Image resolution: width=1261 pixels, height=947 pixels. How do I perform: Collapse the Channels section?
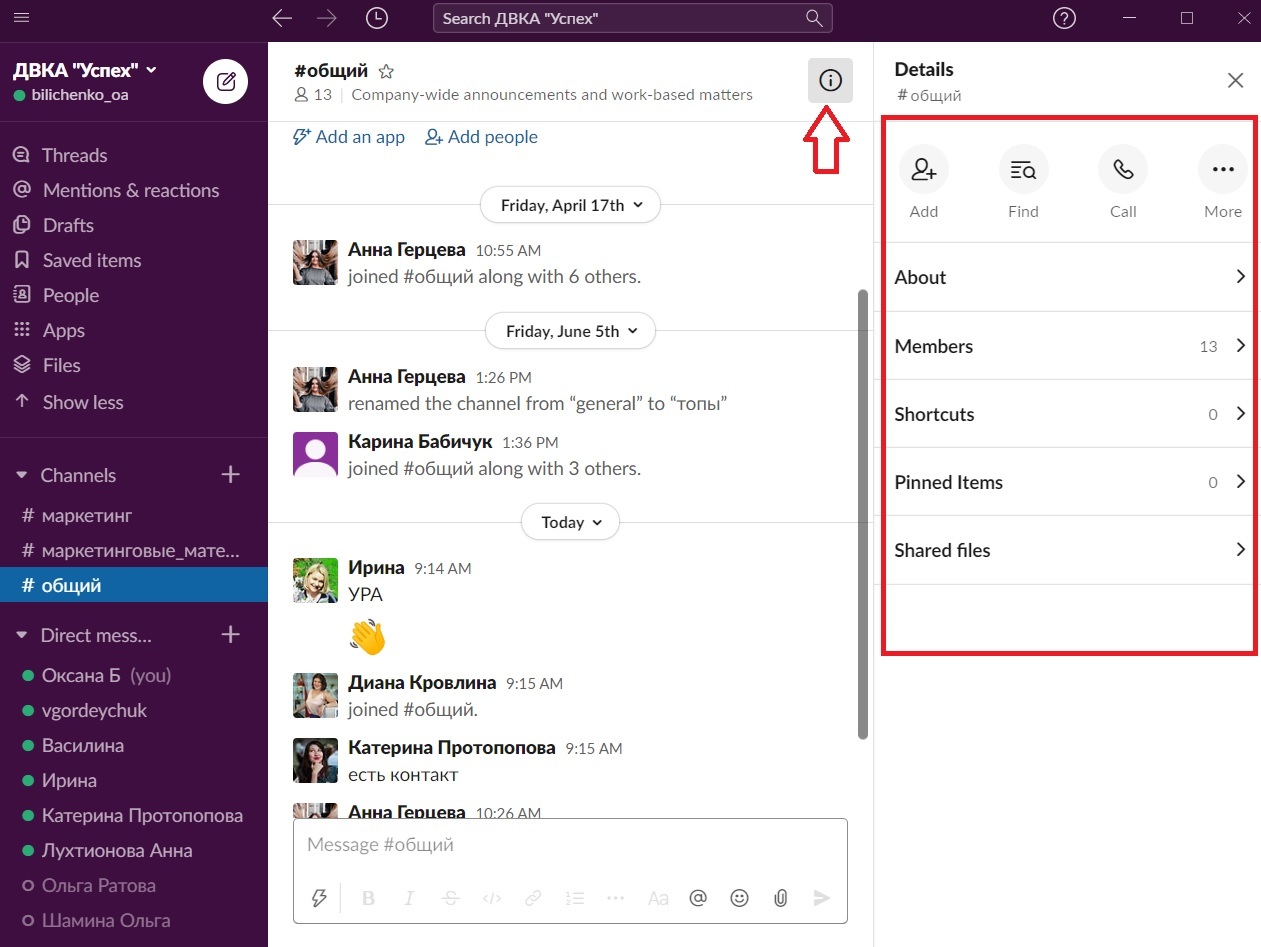click(x=21, y=476)
